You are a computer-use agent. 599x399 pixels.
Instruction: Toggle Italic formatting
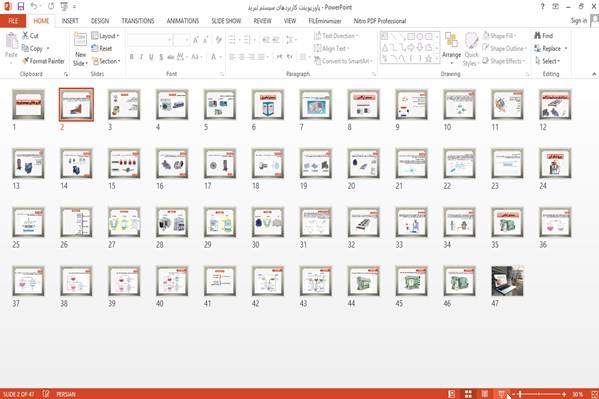pos(141,57)
